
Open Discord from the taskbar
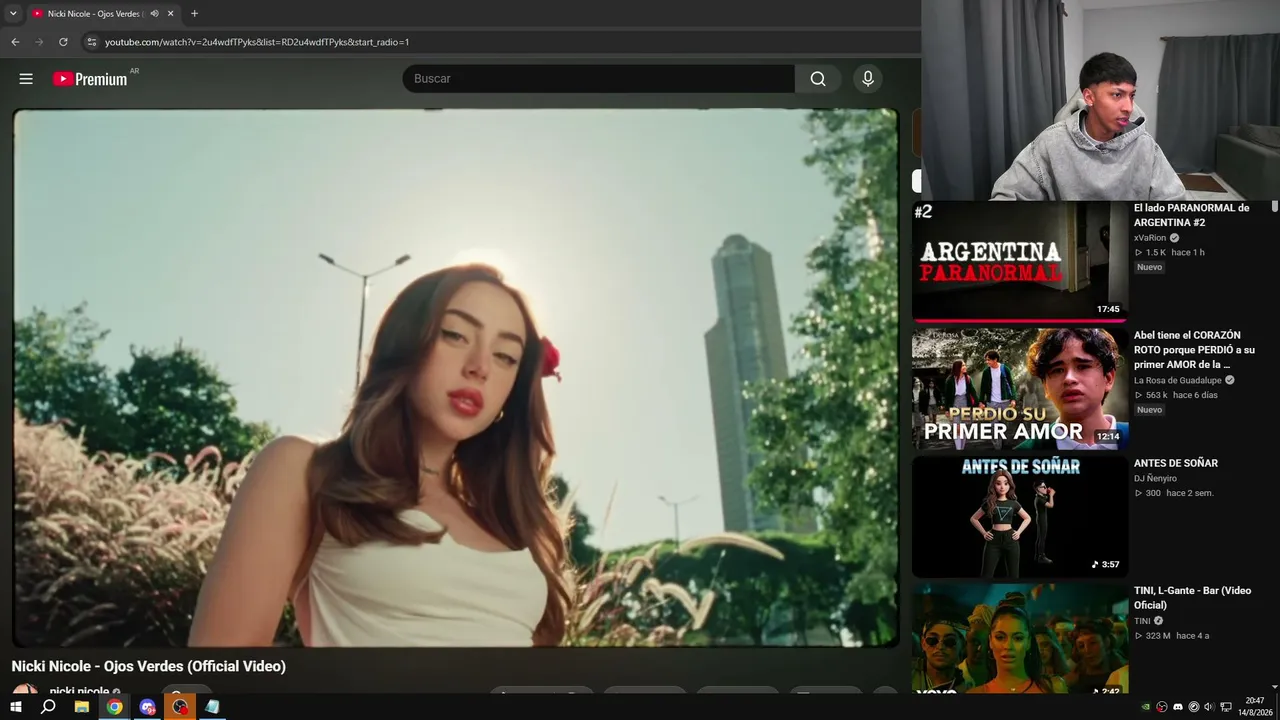coord(148,707)
